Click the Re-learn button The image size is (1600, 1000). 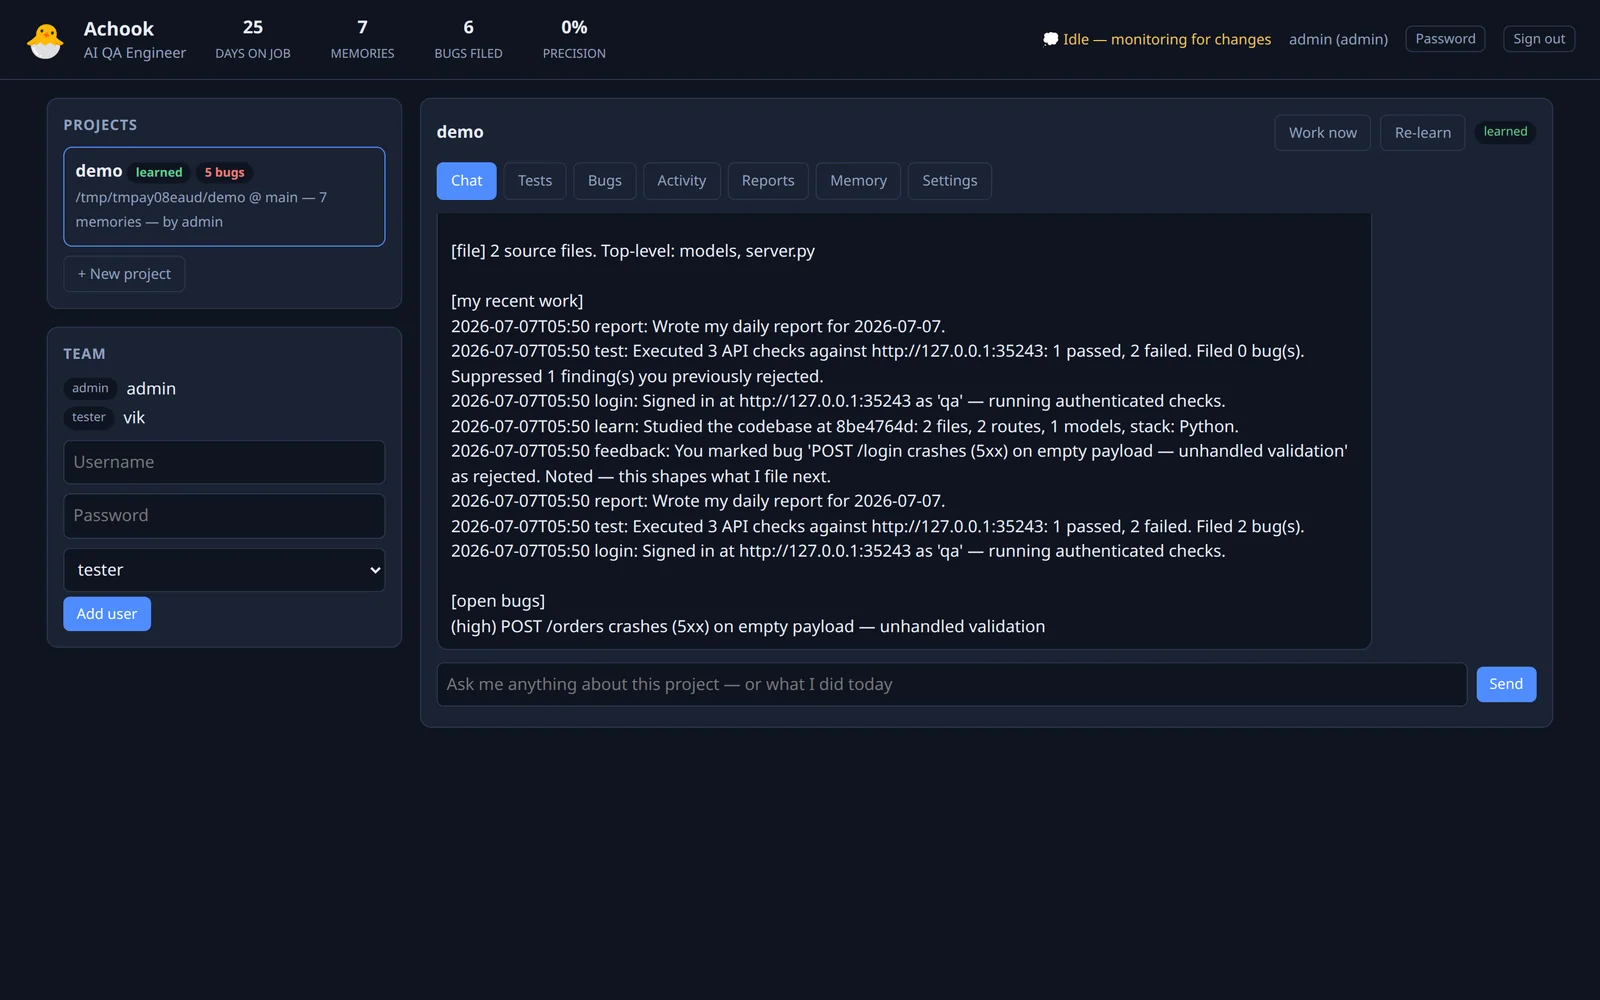click(x=1423, y=133)
